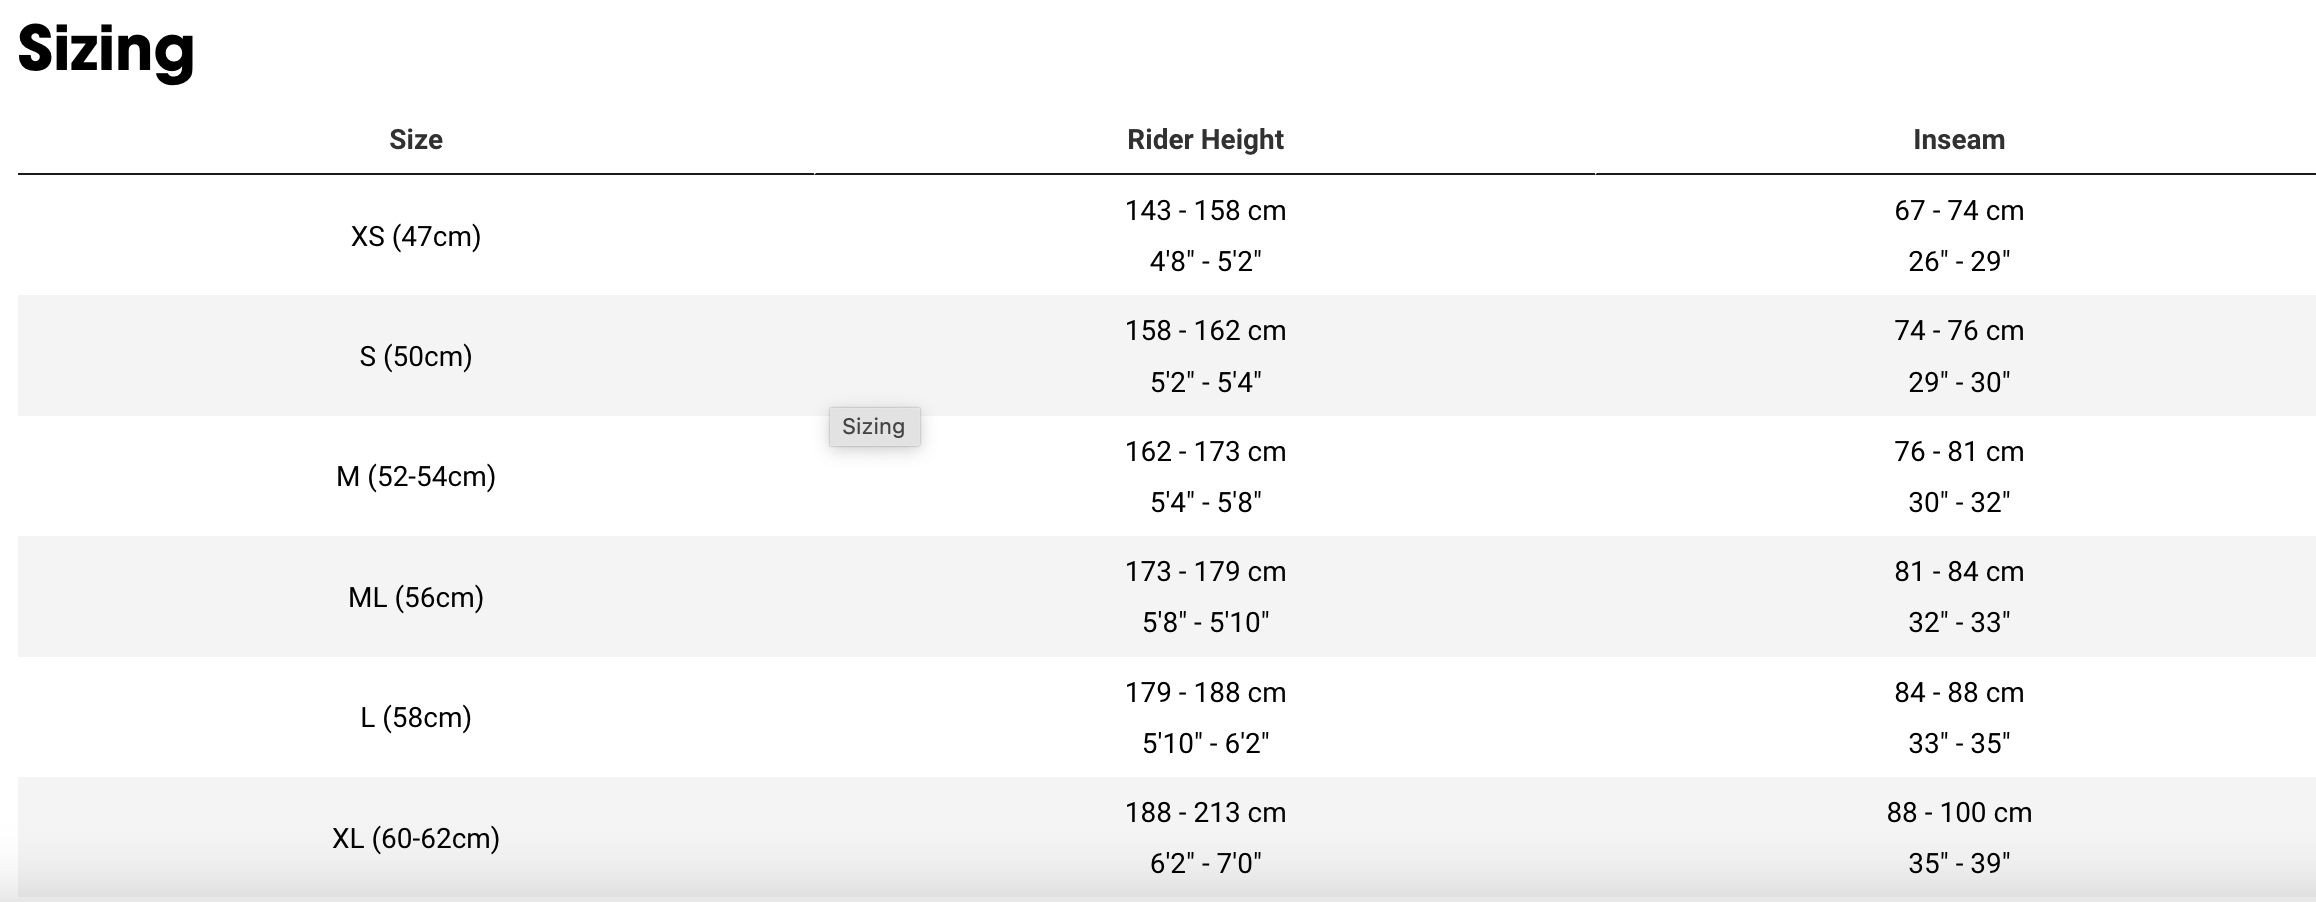
Task: Click the Sizing tooltip label
Action: tap(874, 427)
